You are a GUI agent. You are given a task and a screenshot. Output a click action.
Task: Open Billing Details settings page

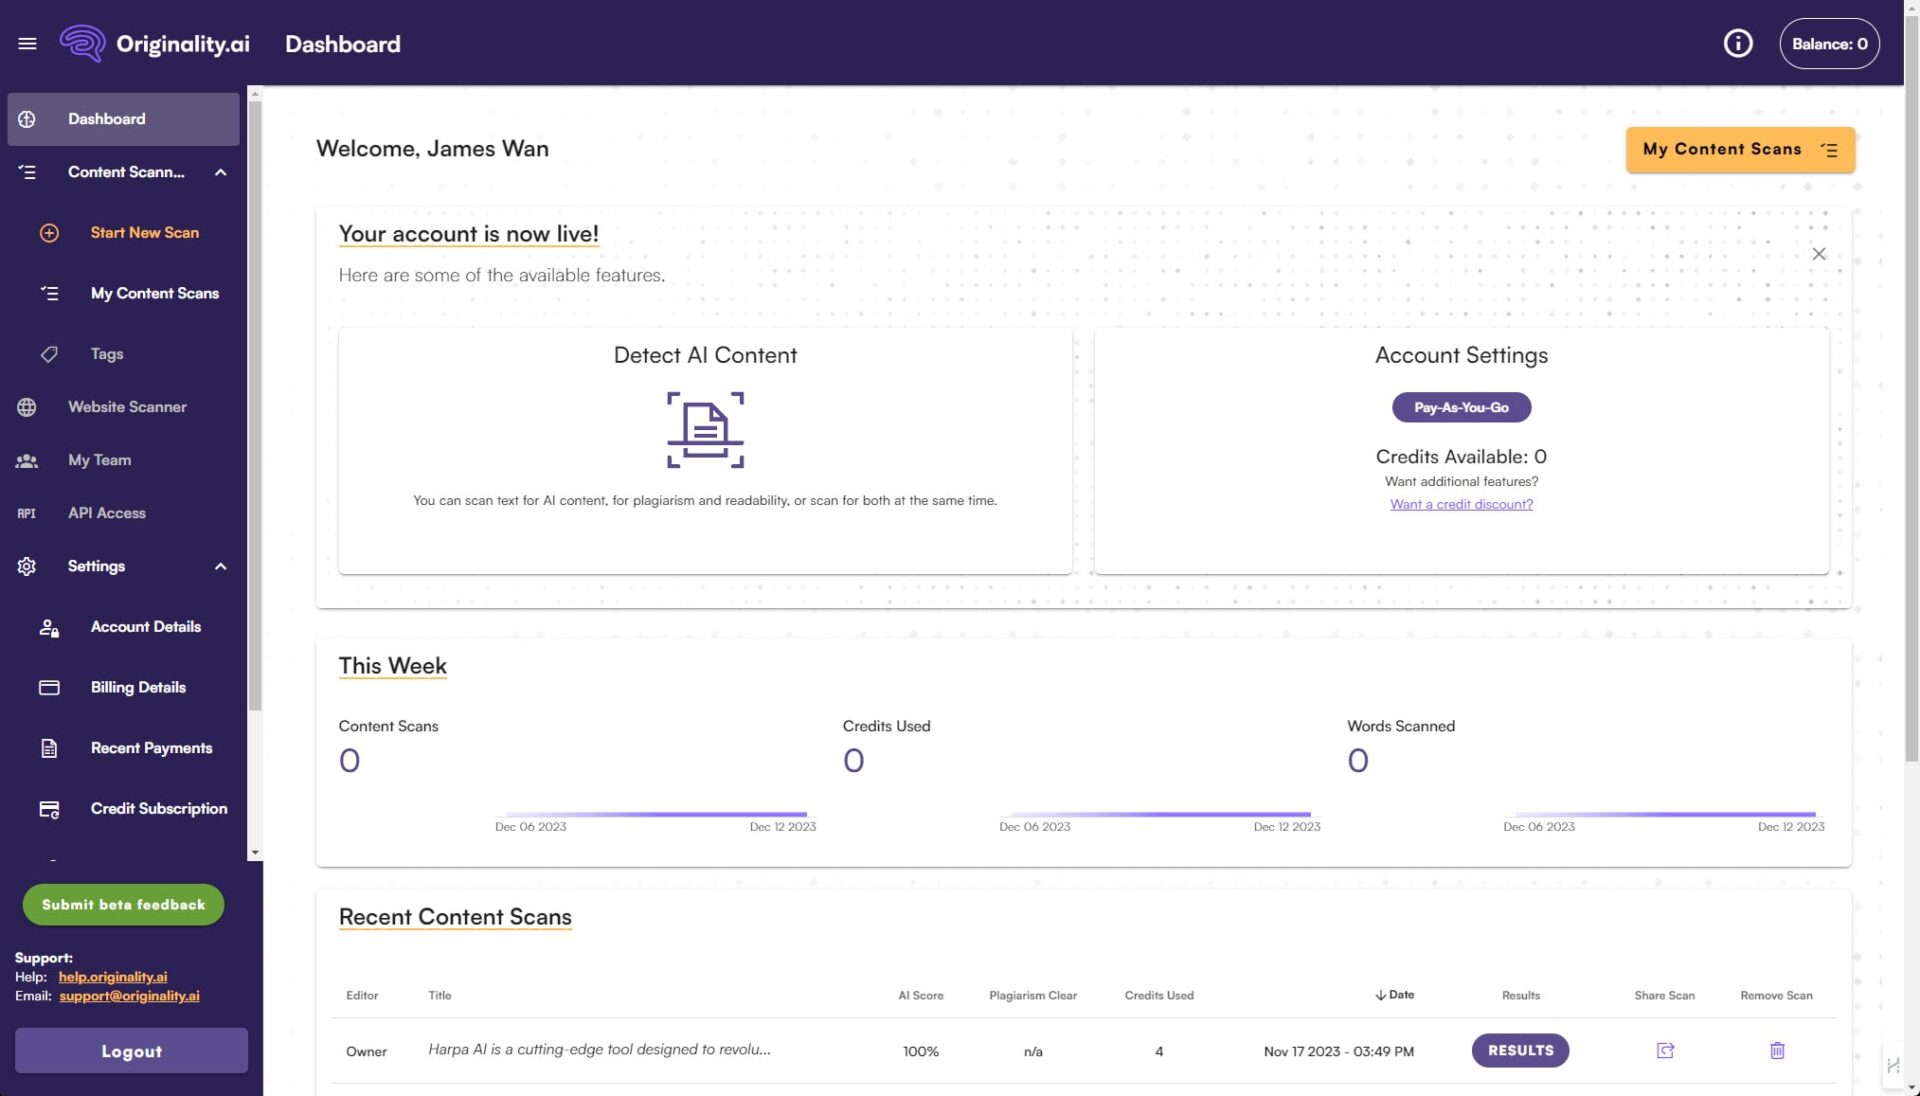click(x=138, y=688)
